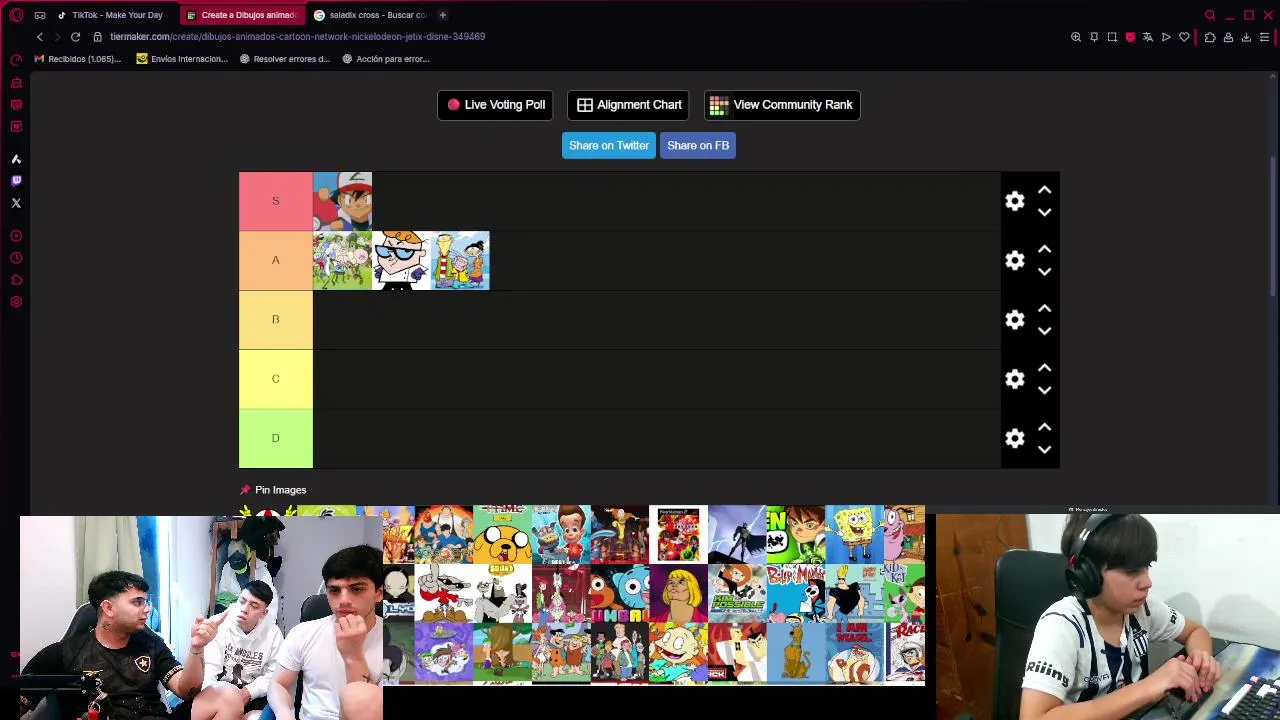Open settings gear for tier B
Screen dimensions: 1280x720
(1015, 319)
